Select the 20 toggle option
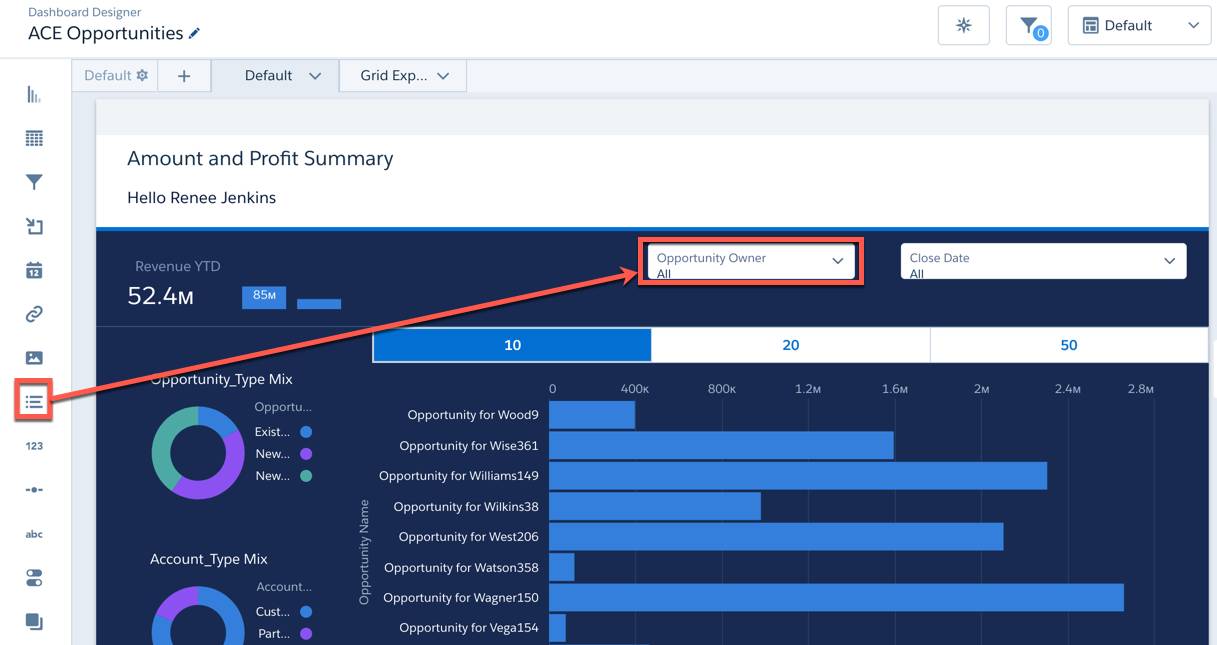Image resolution: width=1217 pixels, height=645 pixels. 790,345
